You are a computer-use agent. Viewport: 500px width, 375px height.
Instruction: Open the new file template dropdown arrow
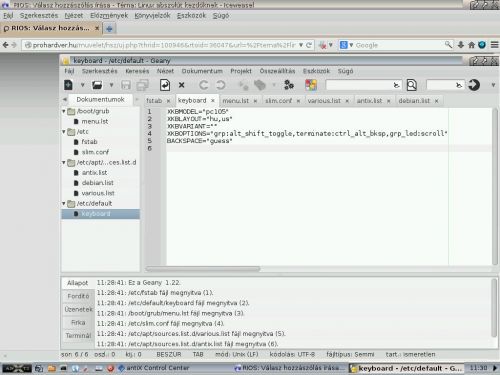[x=82, y=85]
